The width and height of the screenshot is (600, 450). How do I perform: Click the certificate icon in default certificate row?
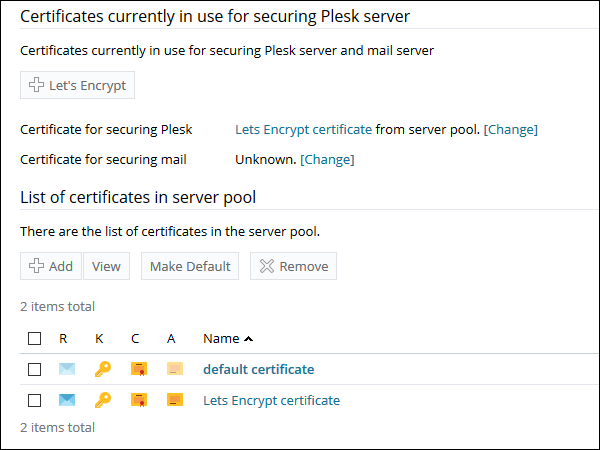(139, 369)
